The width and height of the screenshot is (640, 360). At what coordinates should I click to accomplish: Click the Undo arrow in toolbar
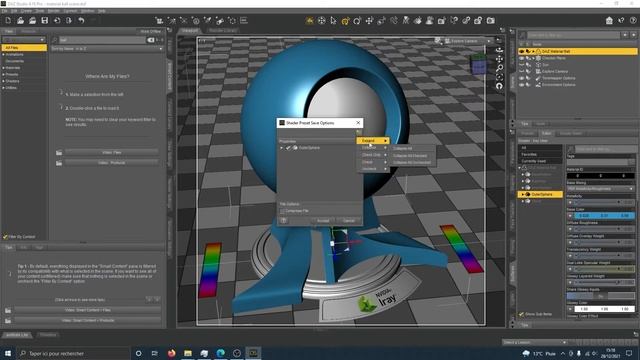(x=81, y=20)
